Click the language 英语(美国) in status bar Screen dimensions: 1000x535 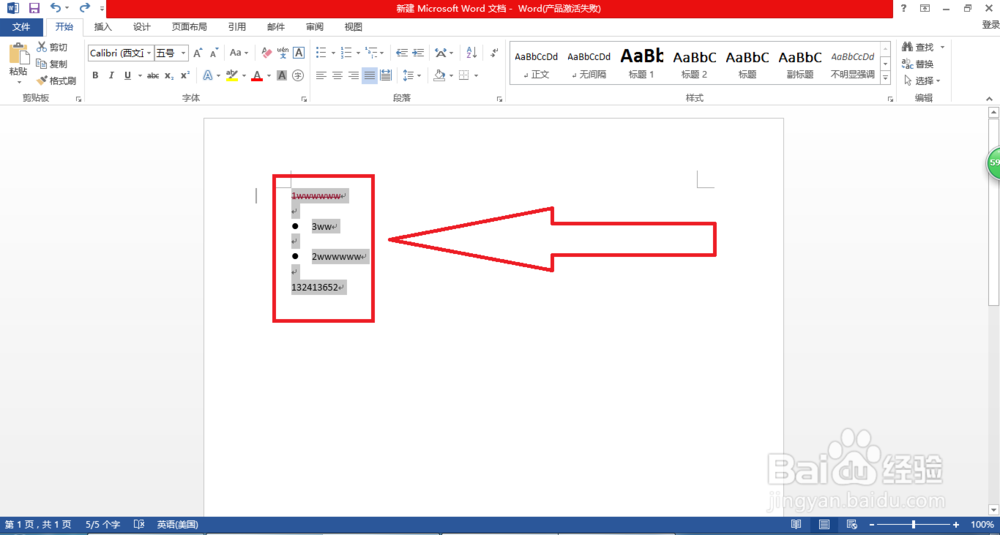point(177,525)
